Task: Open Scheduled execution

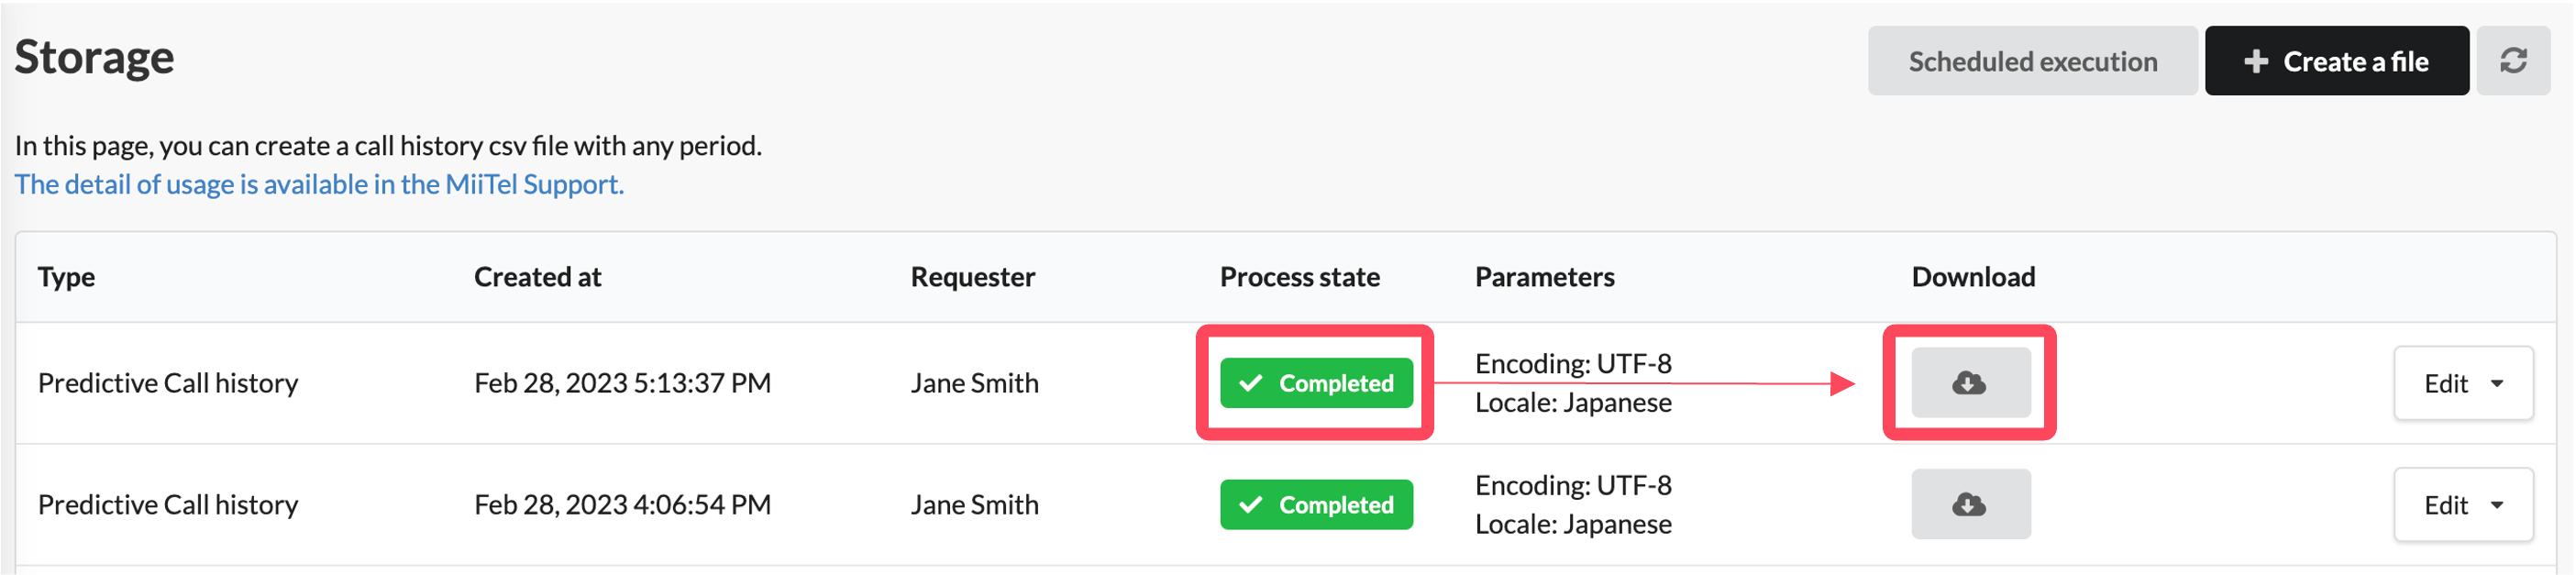Action: point(2032,61)
